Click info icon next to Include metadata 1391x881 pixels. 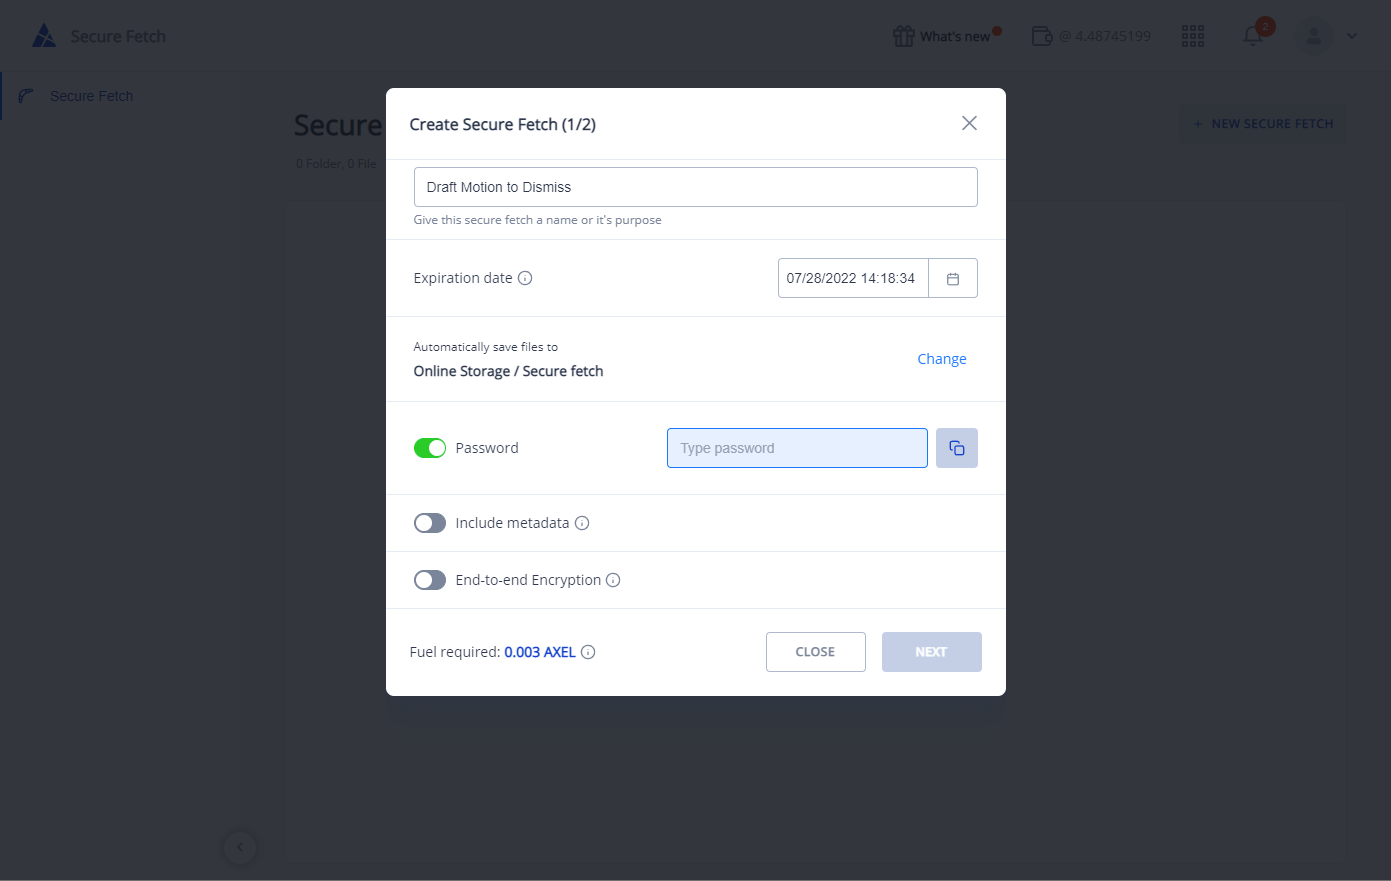click(x=582, y=523)
